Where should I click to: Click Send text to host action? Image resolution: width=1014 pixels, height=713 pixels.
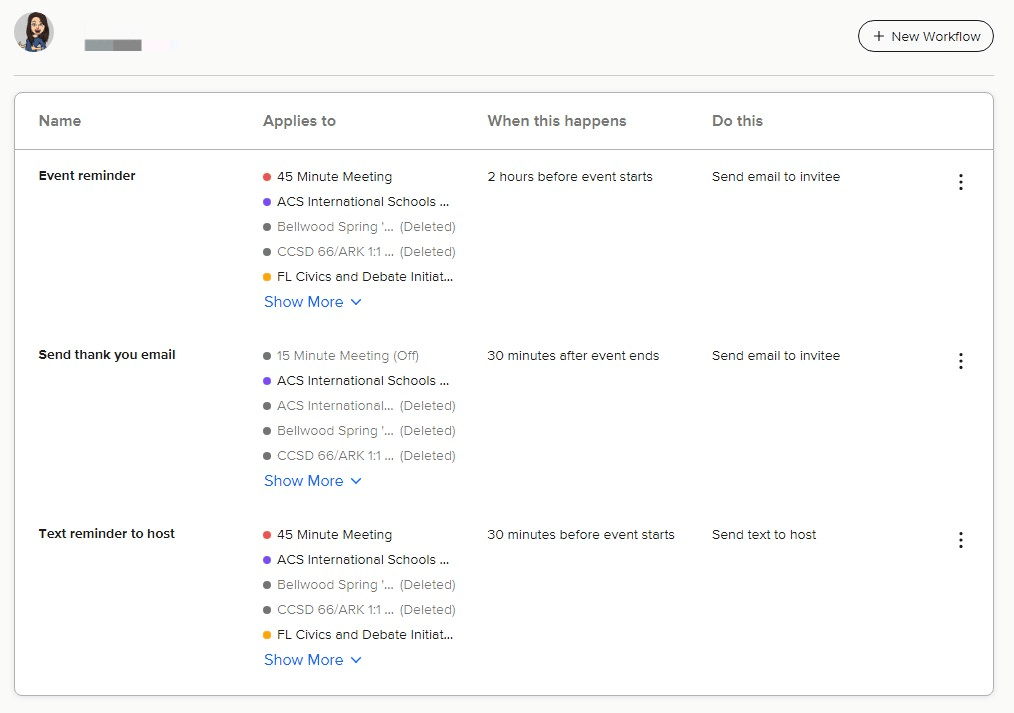(764, 535)
